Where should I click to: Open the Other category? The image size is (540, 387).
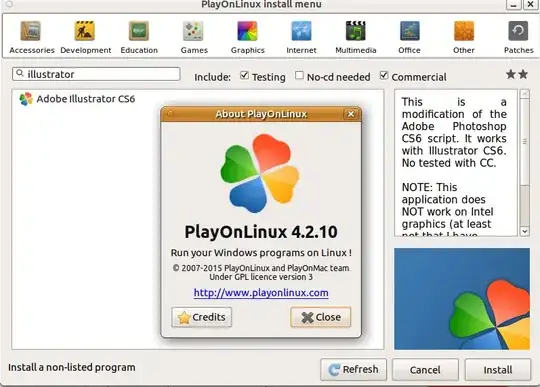coord(464,37)
